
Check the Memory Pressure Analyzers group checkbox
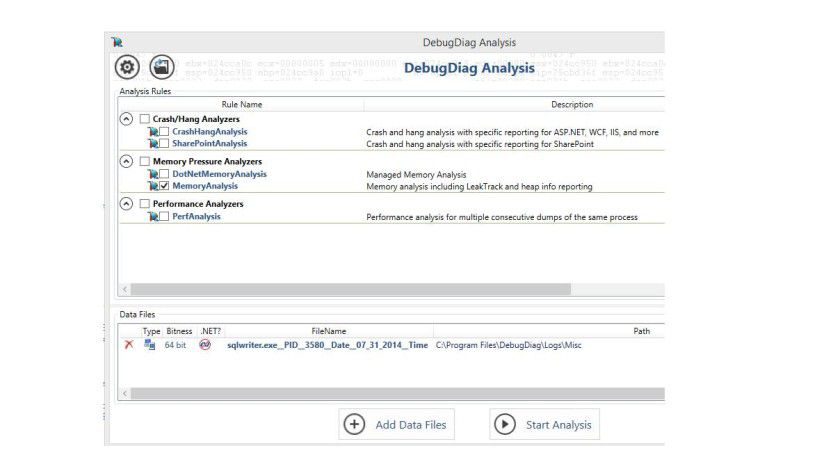point(145,161)
